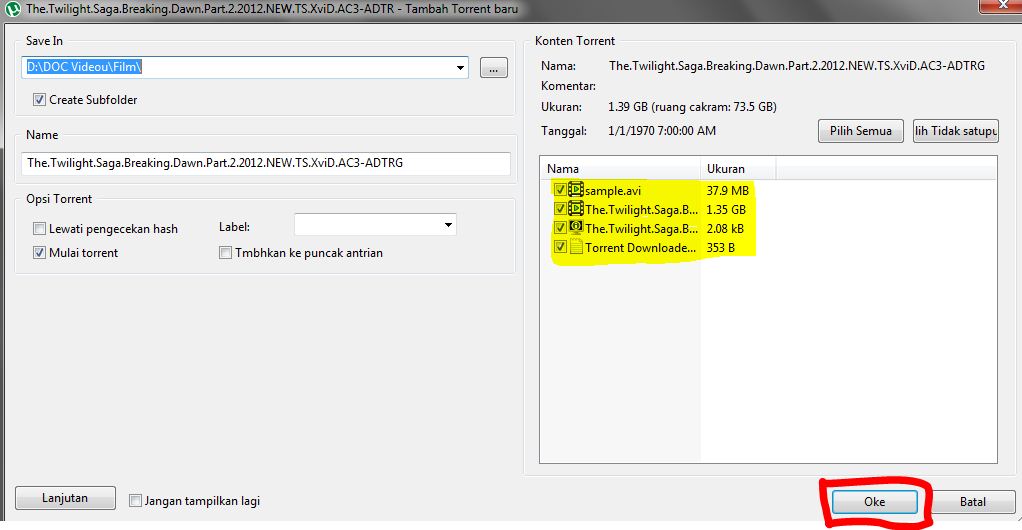Image resolution: width=1022 pixels, height=530 pixels.
Task: Click the 1.35 GB size value
Action: (726, 210)
